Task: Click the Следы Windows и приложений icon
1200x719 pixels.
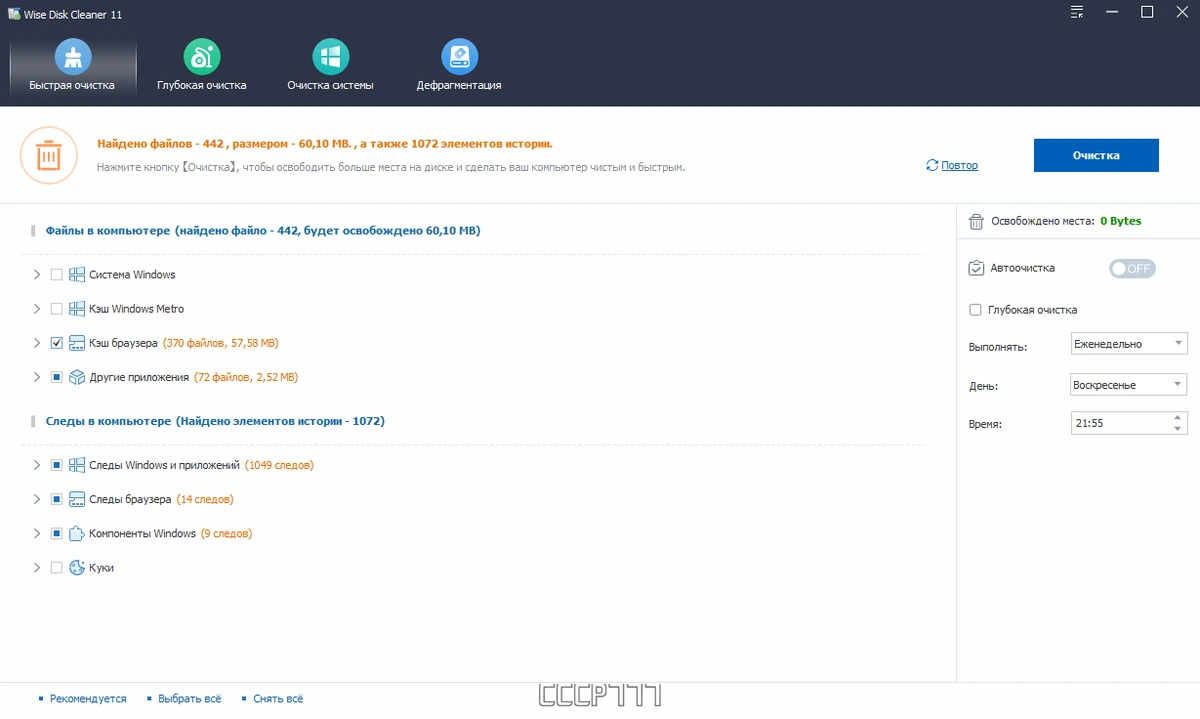Action: tap(77, 465)
